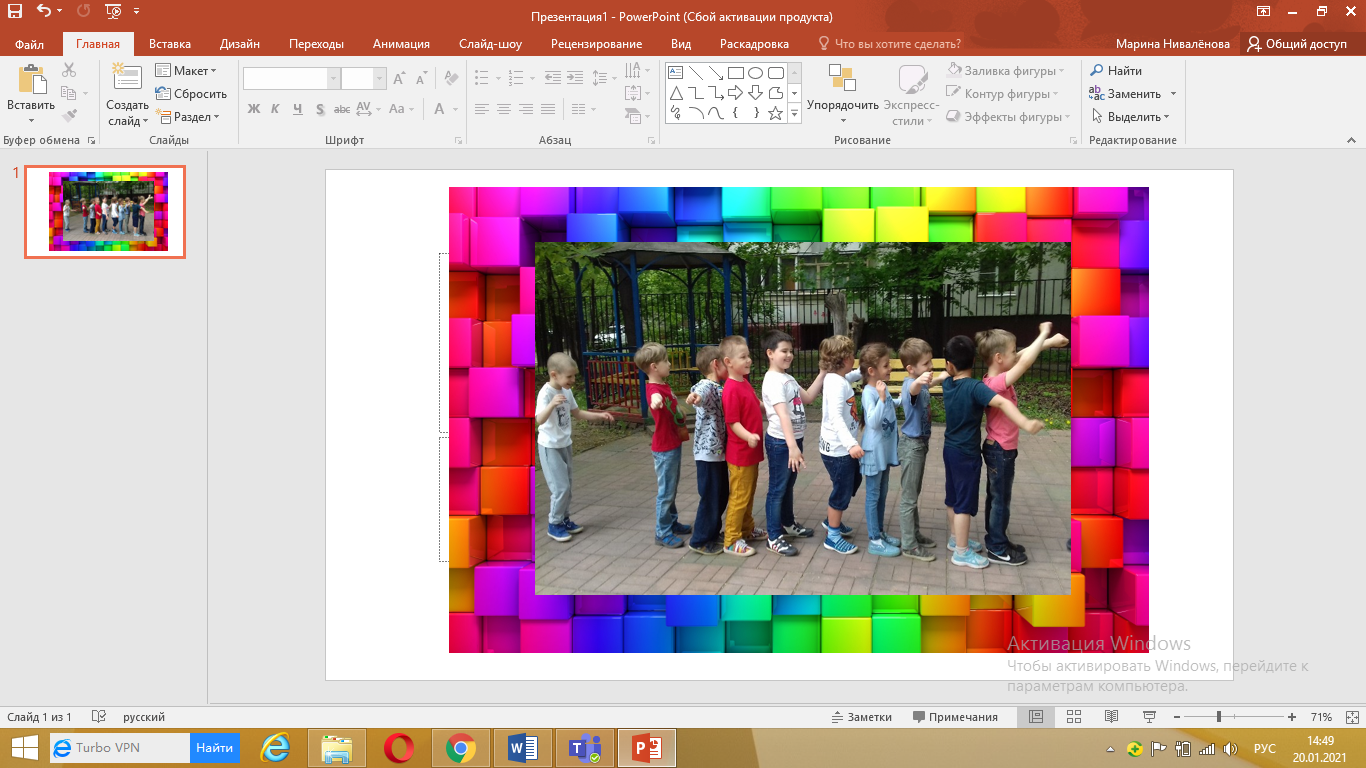Switch to the Переходы tab

tap(316, 44)
